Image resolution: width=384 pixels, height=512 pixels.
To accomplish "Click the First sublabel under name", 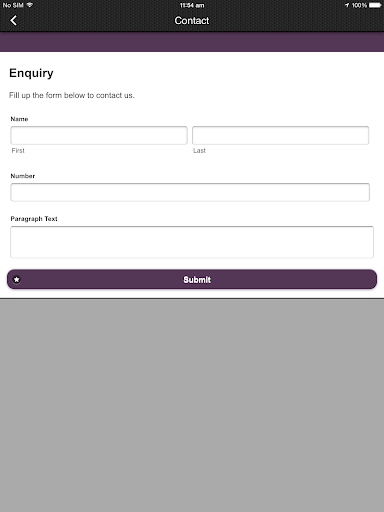I will point(18,151).
